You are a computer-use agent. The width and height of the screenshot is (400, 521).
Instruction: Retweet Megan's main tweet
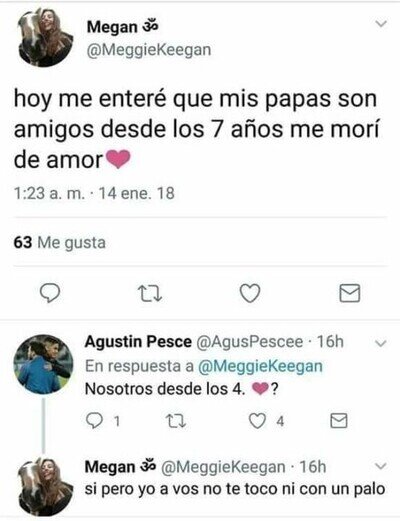coord(150,294)
